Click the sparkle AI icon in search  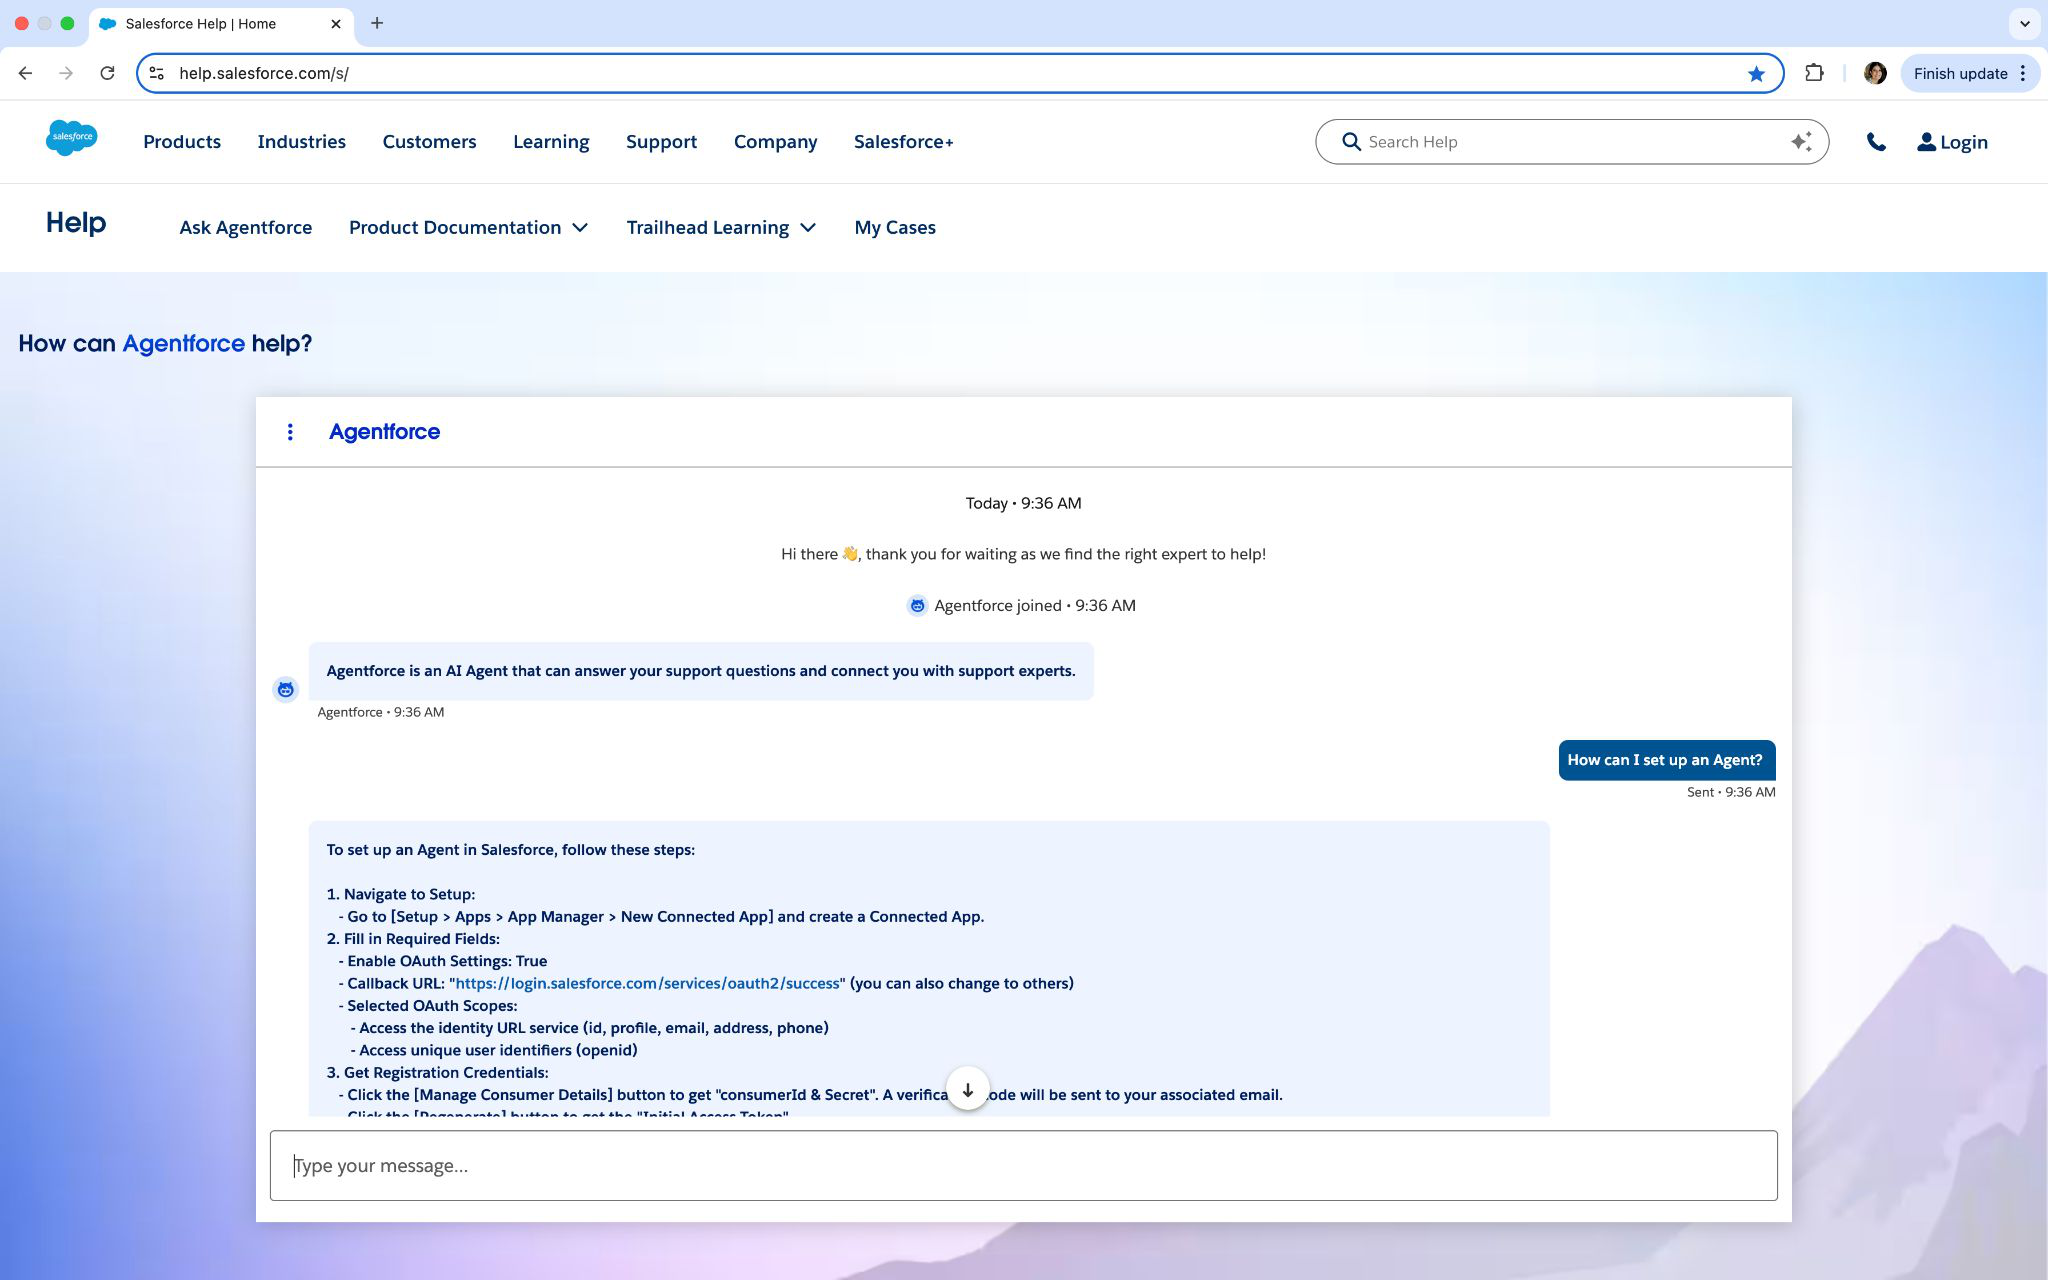coord(1801,142)
